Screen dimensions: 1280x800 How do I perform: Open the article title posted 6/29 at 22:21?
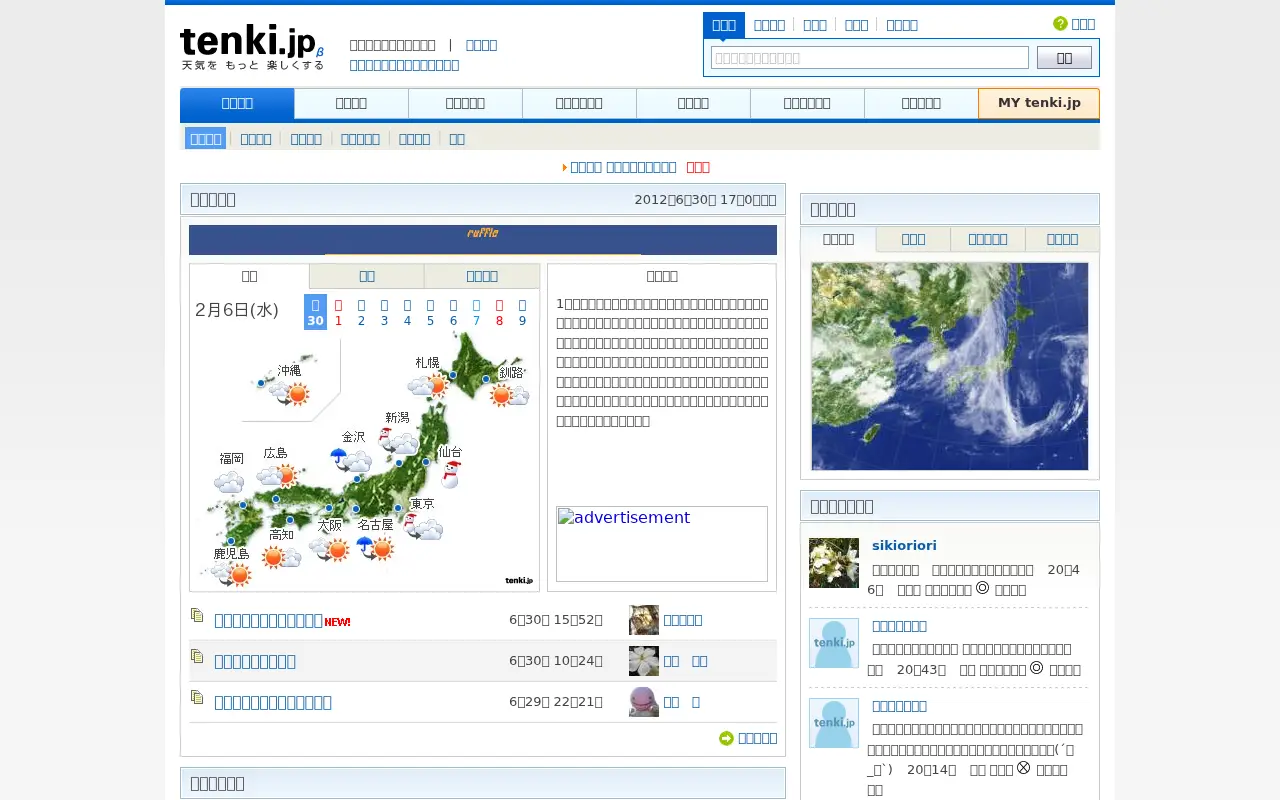tap(273, 702)
